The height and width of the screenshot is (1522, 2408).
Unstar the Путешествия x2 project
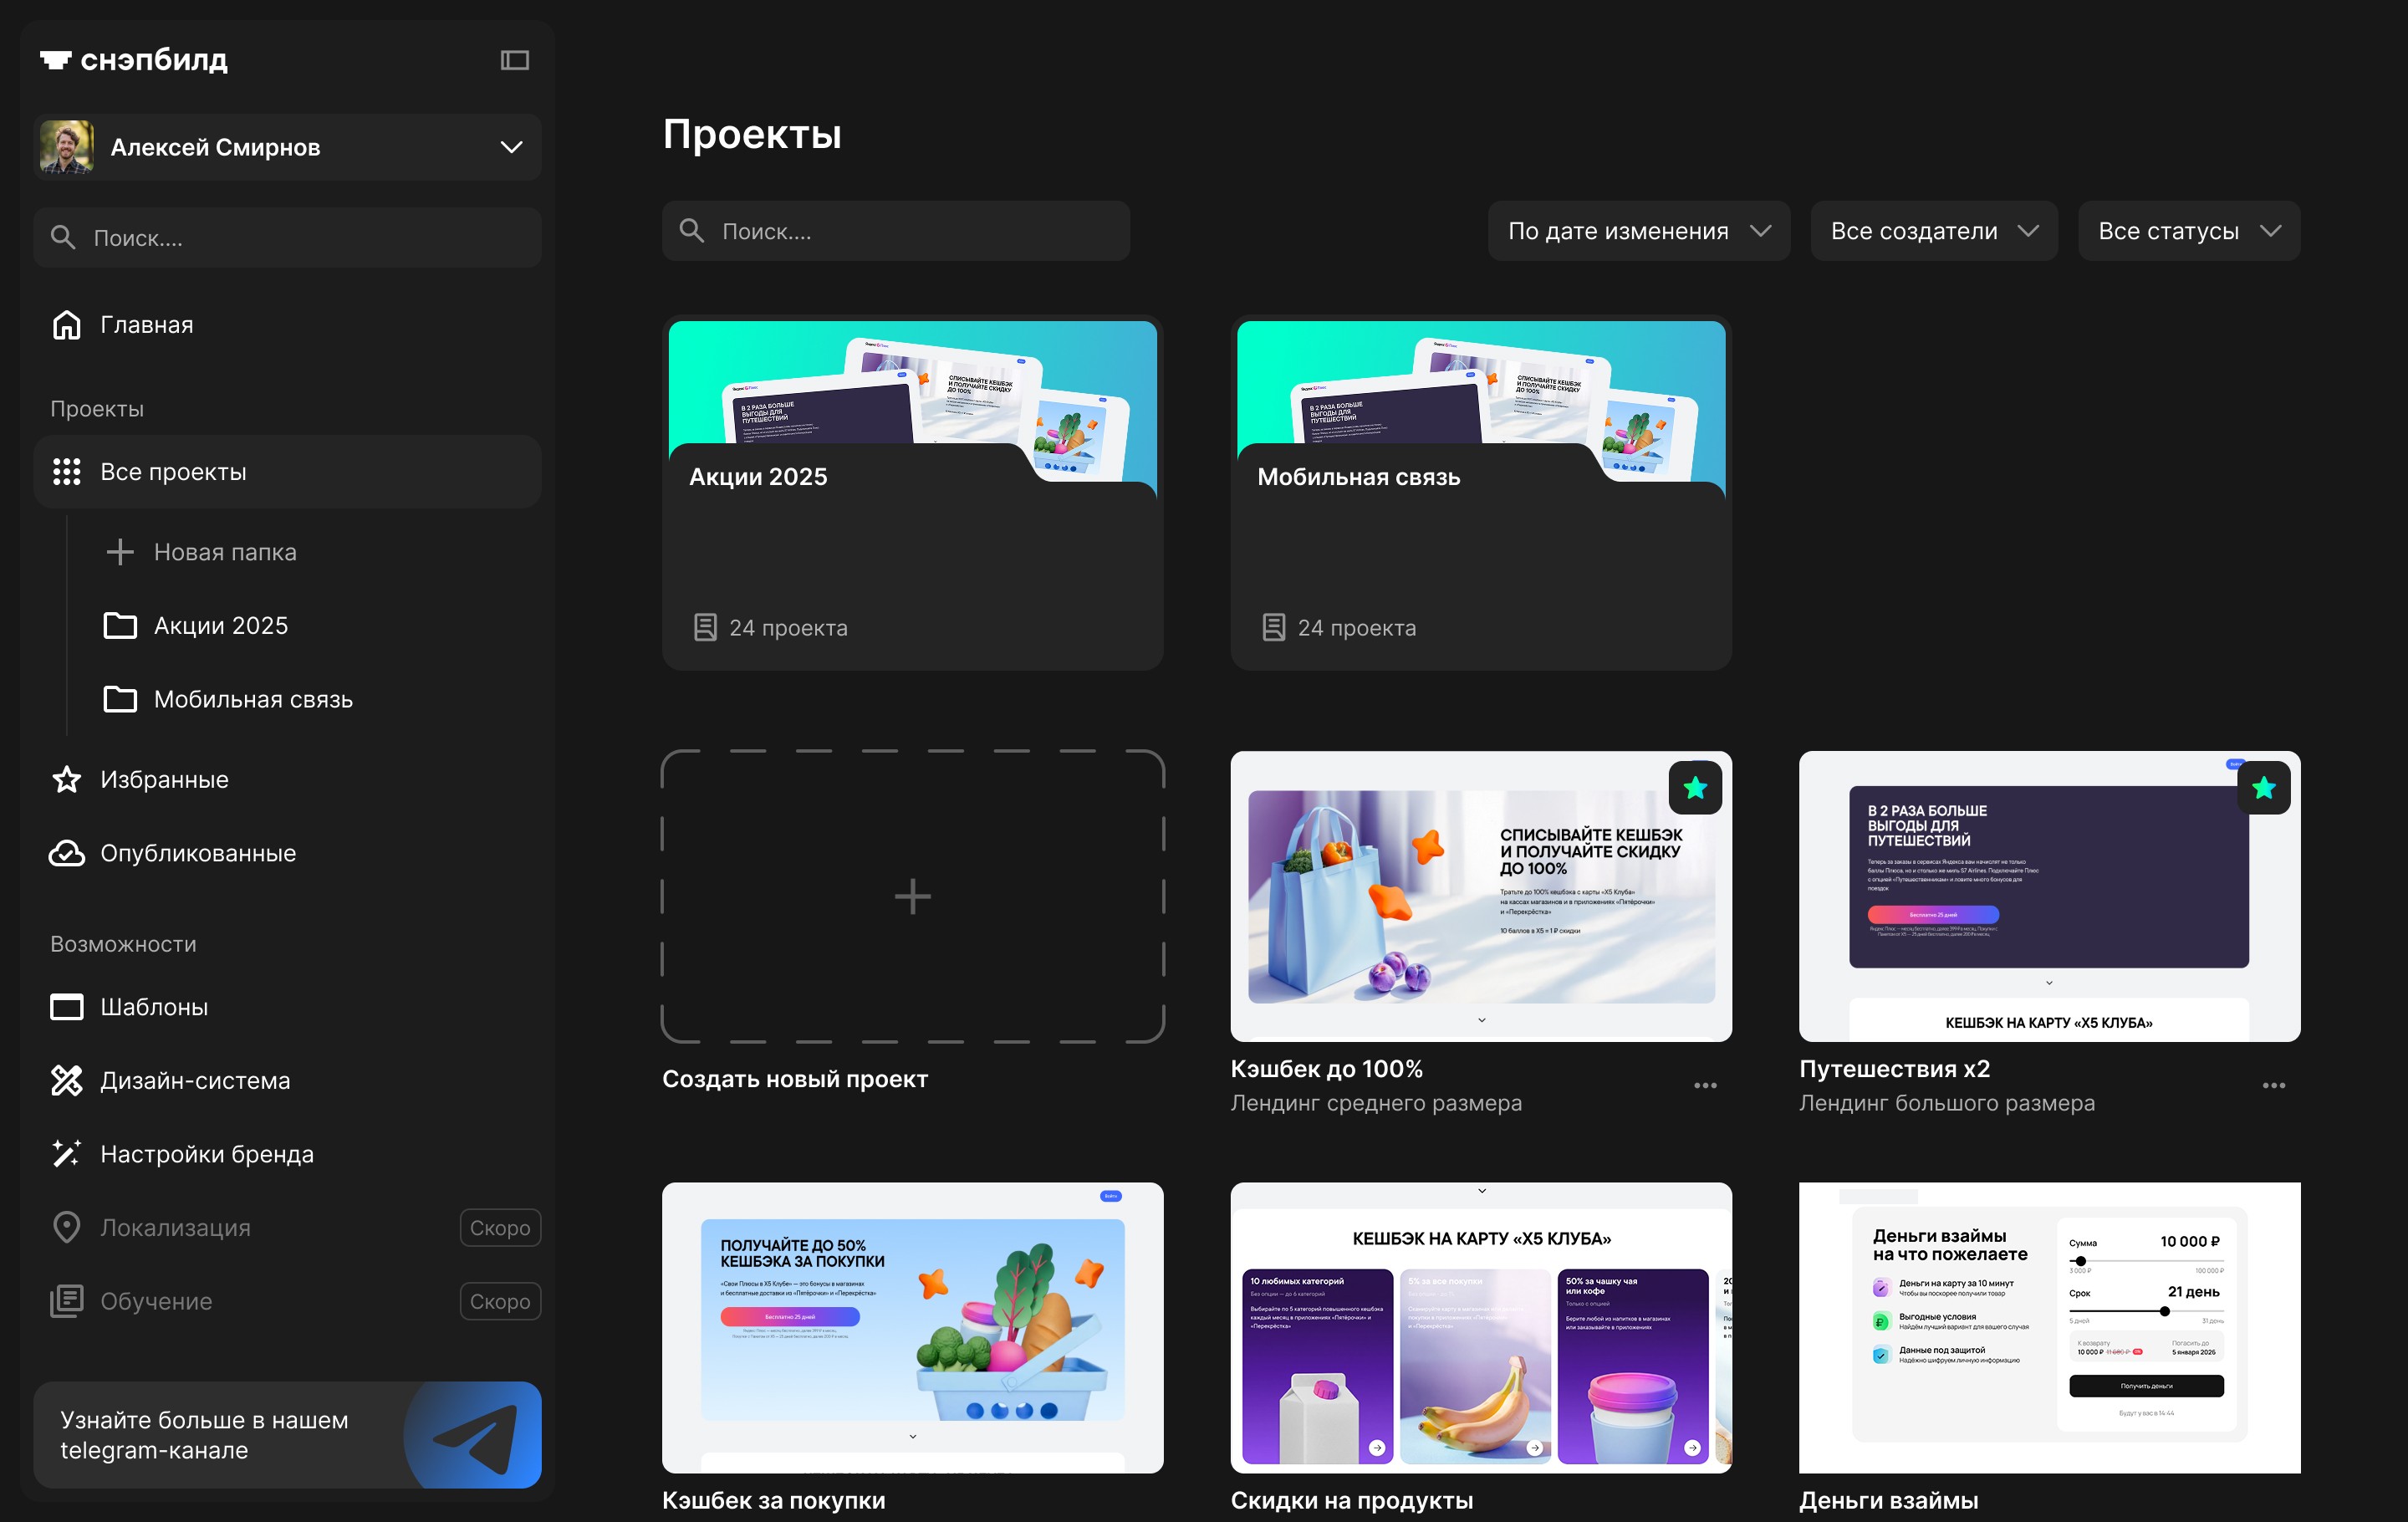[x=2263, y=788]
